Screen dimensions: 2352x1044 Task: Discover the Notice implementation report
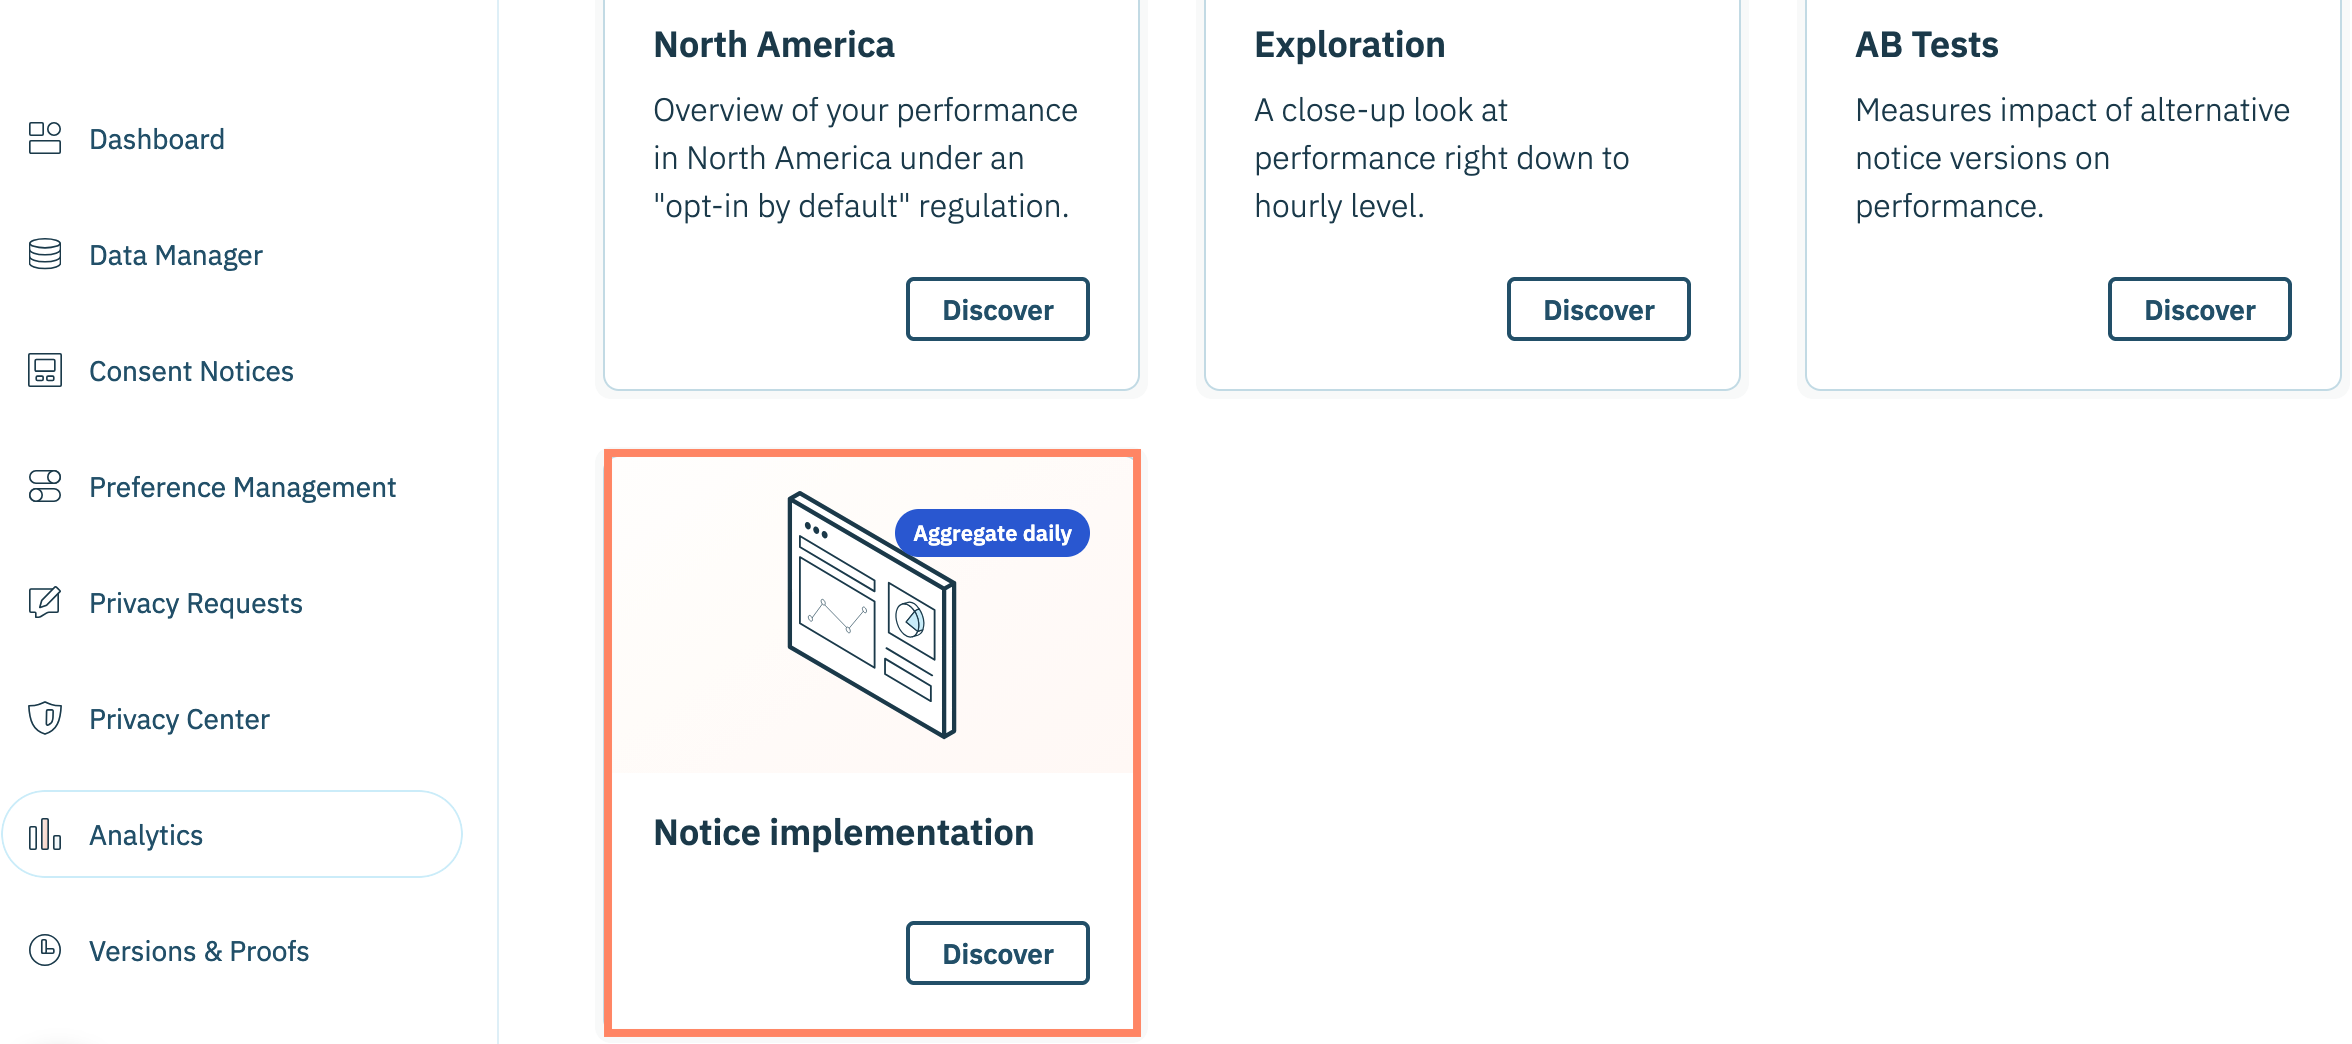(x=997, y=954)
